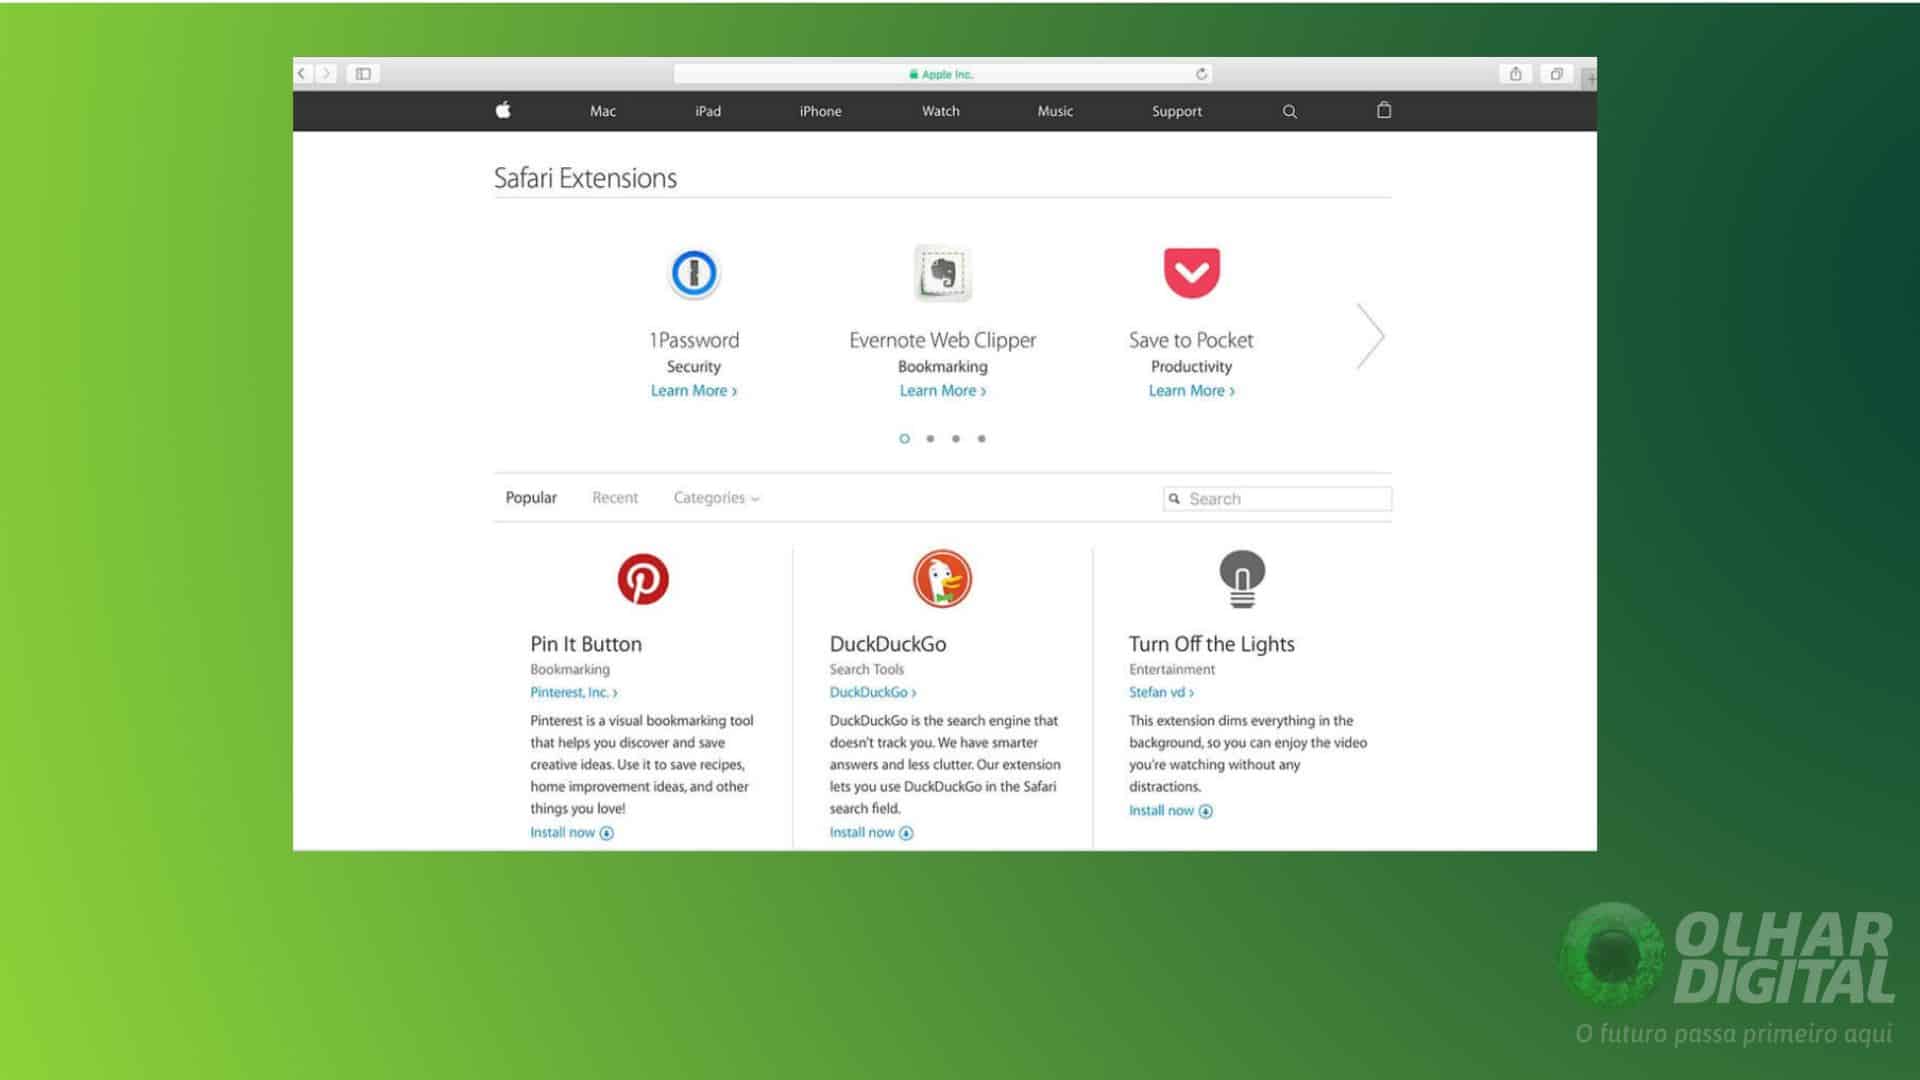The width and height of the screenshot is (1920, 1080).
Task: Expand the Categories dropdown
Action: pyautogui.click(x=716, y=498)
